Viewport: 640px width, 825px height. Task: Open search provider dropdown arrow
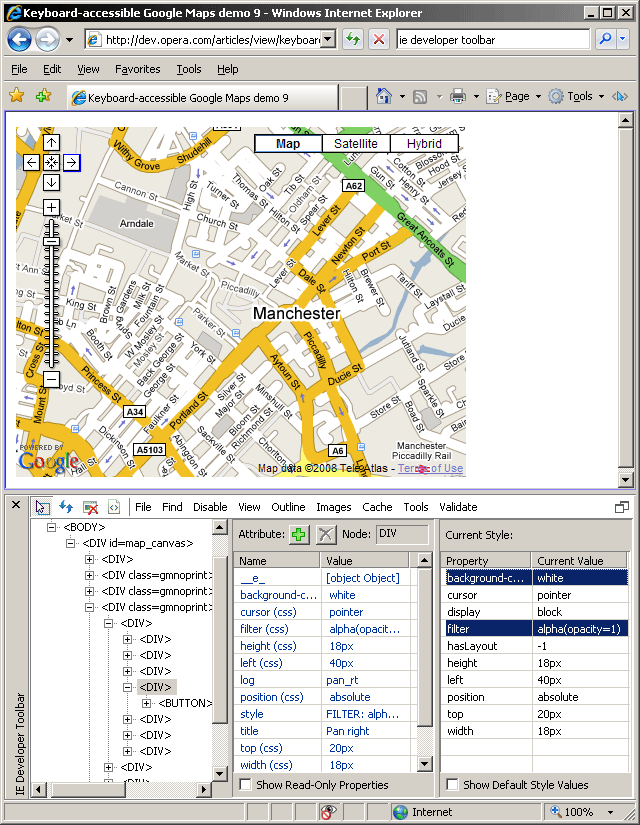[623, 39]
